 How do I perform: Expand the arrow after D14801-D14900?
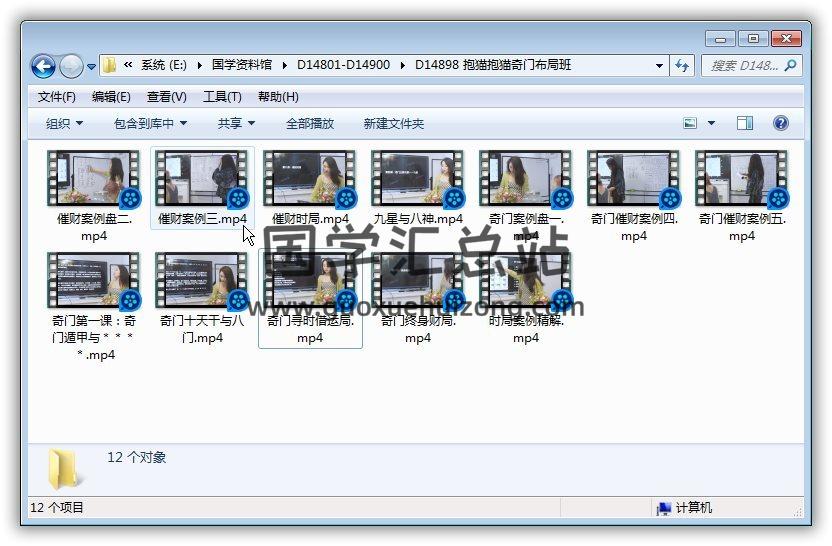pyautogui.click(x=402, y=65)
